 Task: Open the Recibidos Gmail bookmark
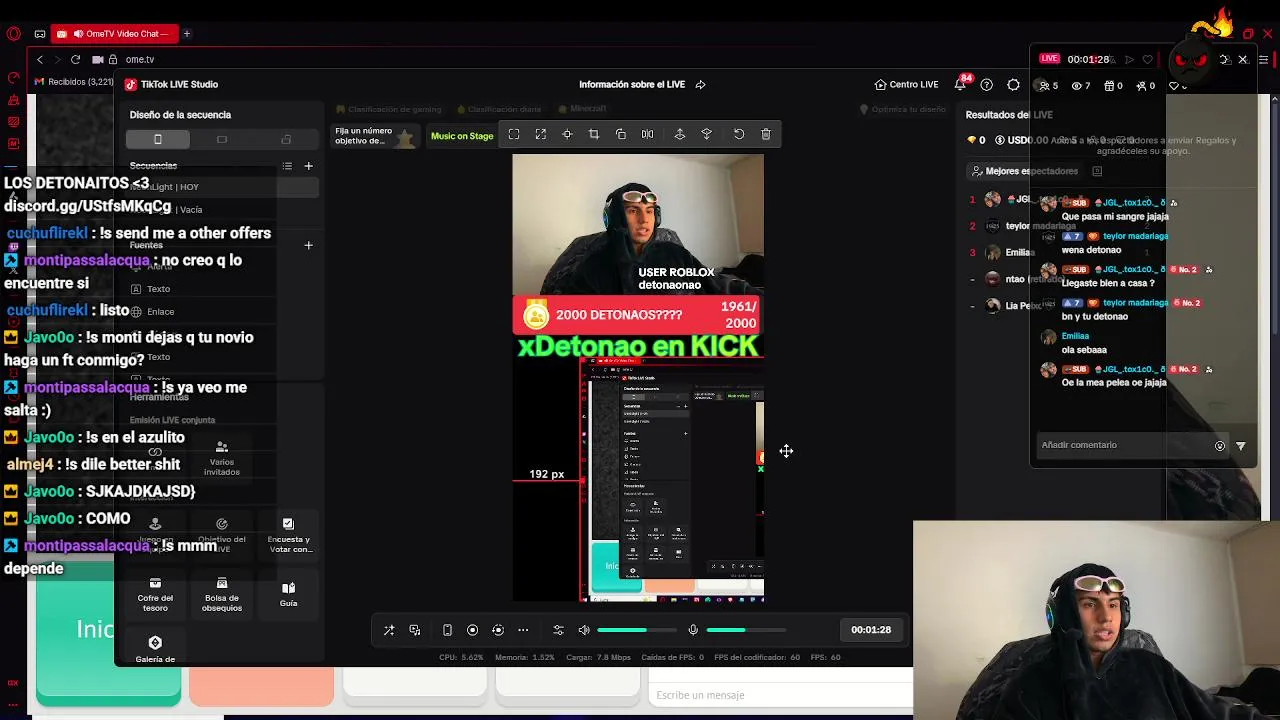(x=74, y=82)
